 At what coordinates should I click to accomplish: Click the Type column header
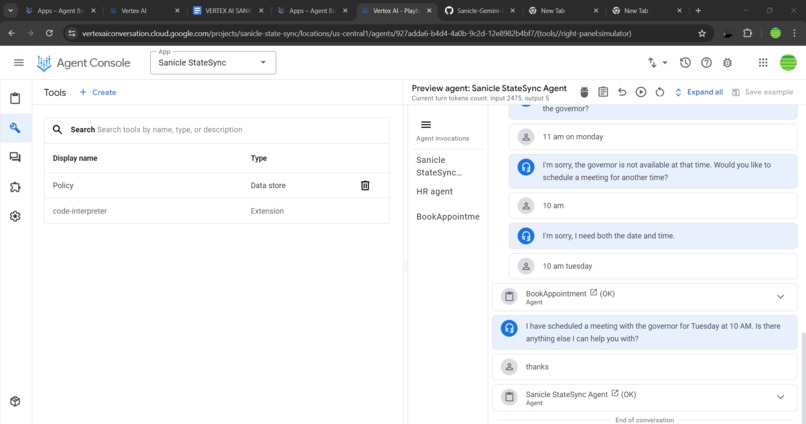[259, 158]
